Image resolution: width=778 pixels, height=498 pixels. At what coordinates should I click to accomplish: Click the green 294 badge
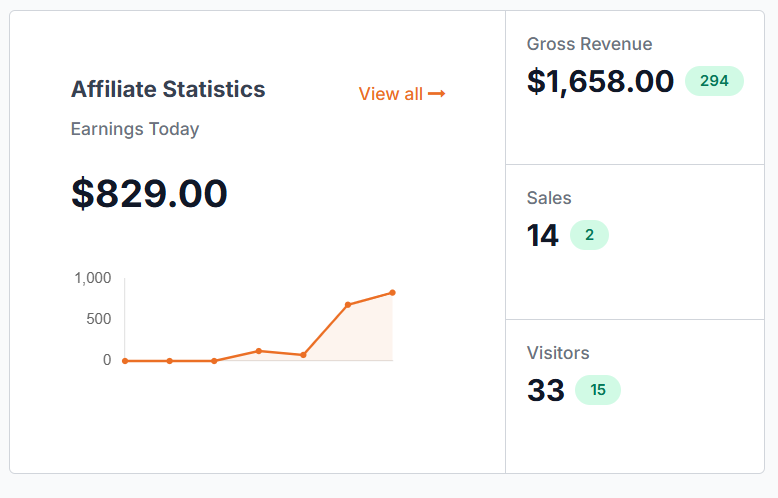click(x=714, y=81)
